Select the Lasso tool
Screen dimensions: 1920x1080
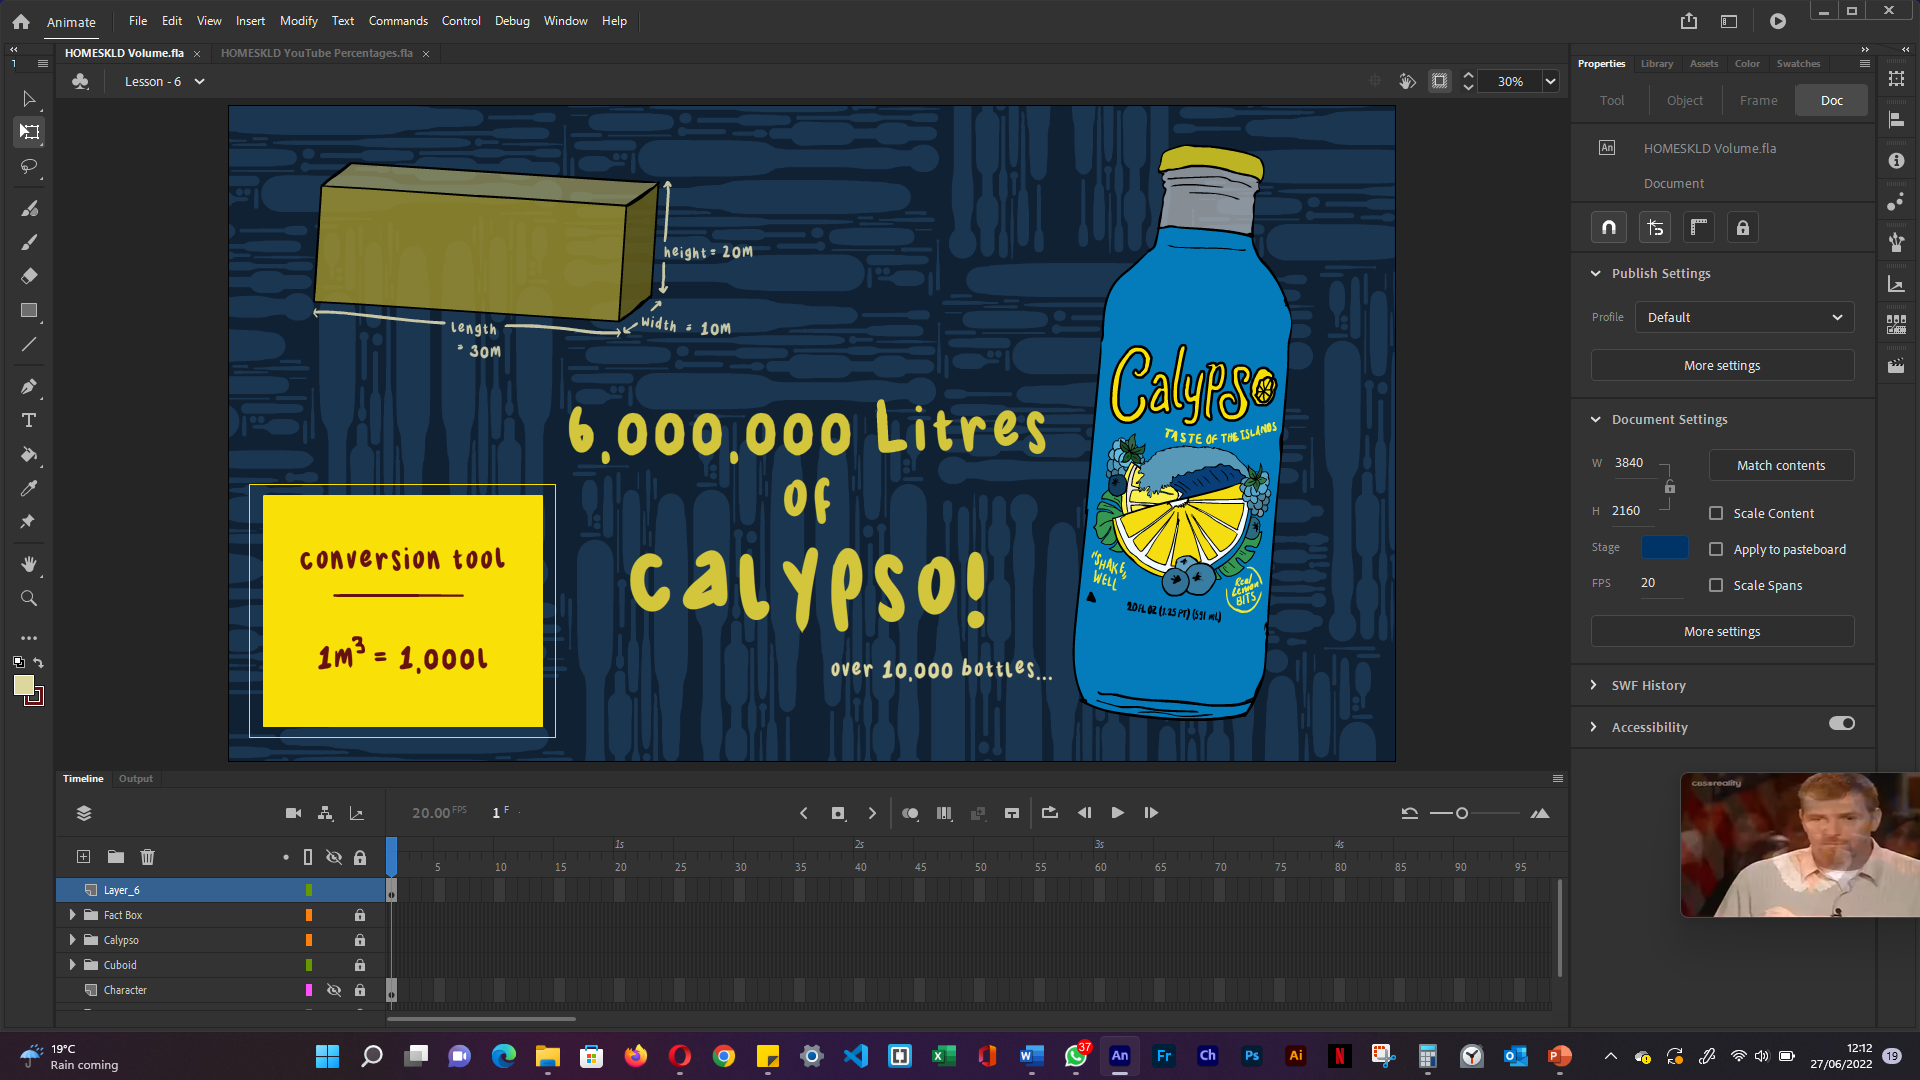[29, 166]
